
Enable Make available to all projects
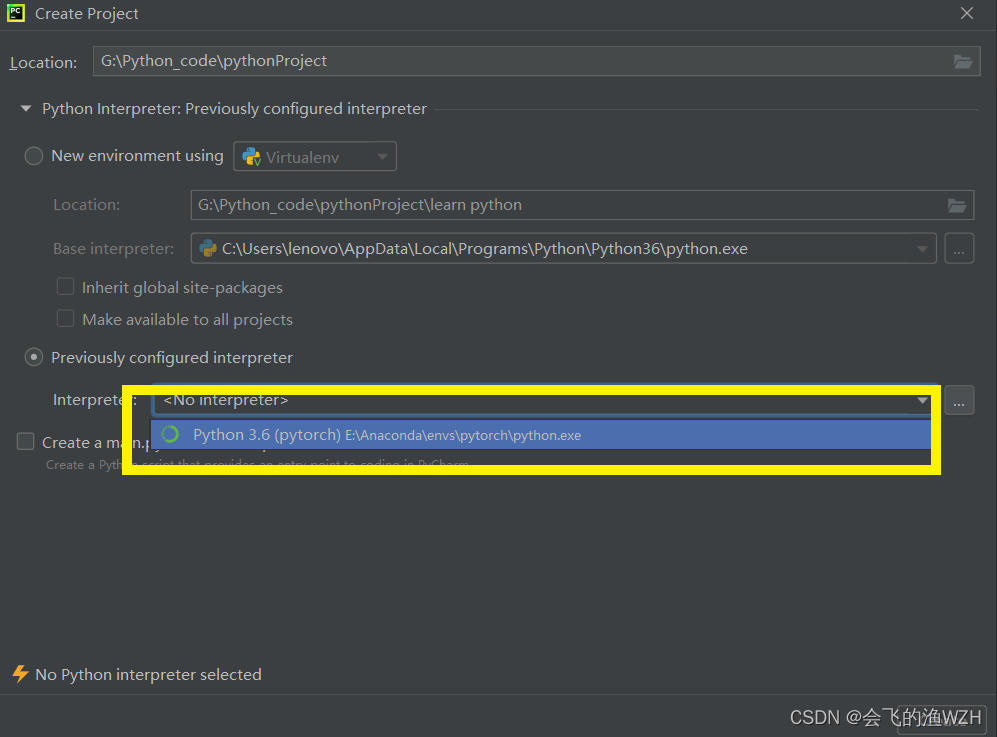click(65, 319)
